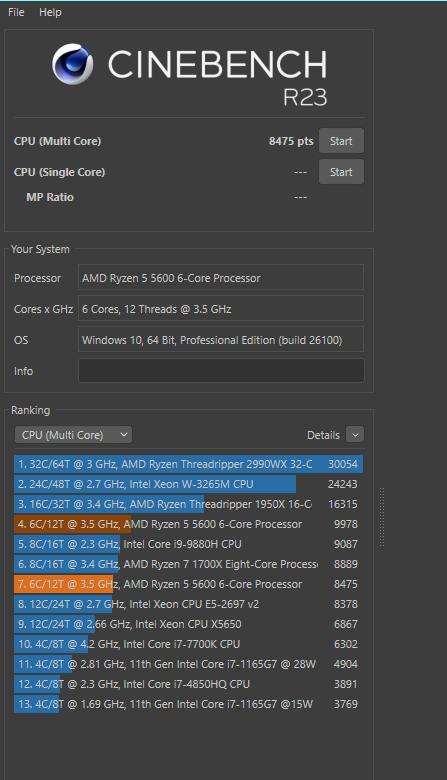Select ranking row 8 Xeon E5-2697 v2
The image size is (447, 780).
[188, 604]
